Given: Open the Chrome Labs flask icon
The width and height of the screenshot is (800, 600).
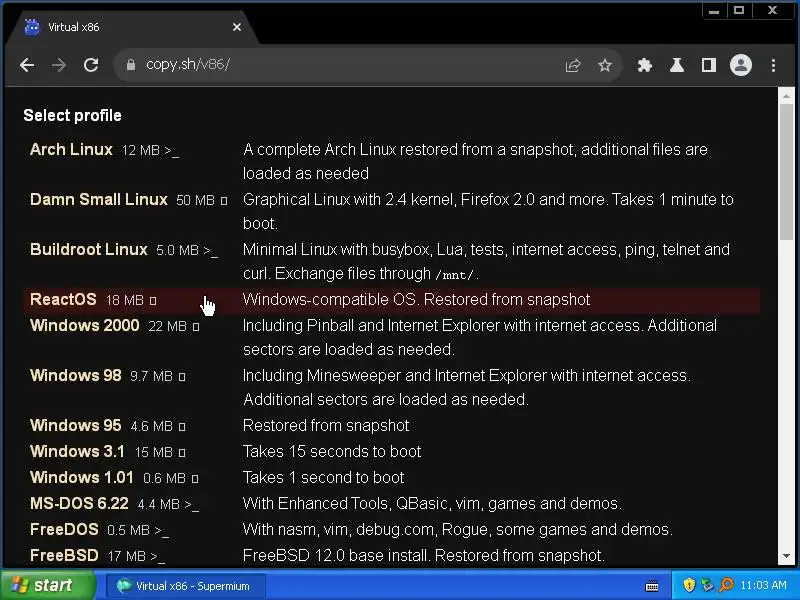Looking at the screenshot, I should pyautogui.click(x=677, y=65).
